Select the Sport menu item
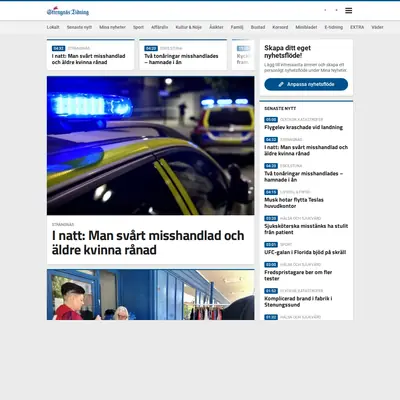This screenshot has width=400, height=400. [138, 27]
